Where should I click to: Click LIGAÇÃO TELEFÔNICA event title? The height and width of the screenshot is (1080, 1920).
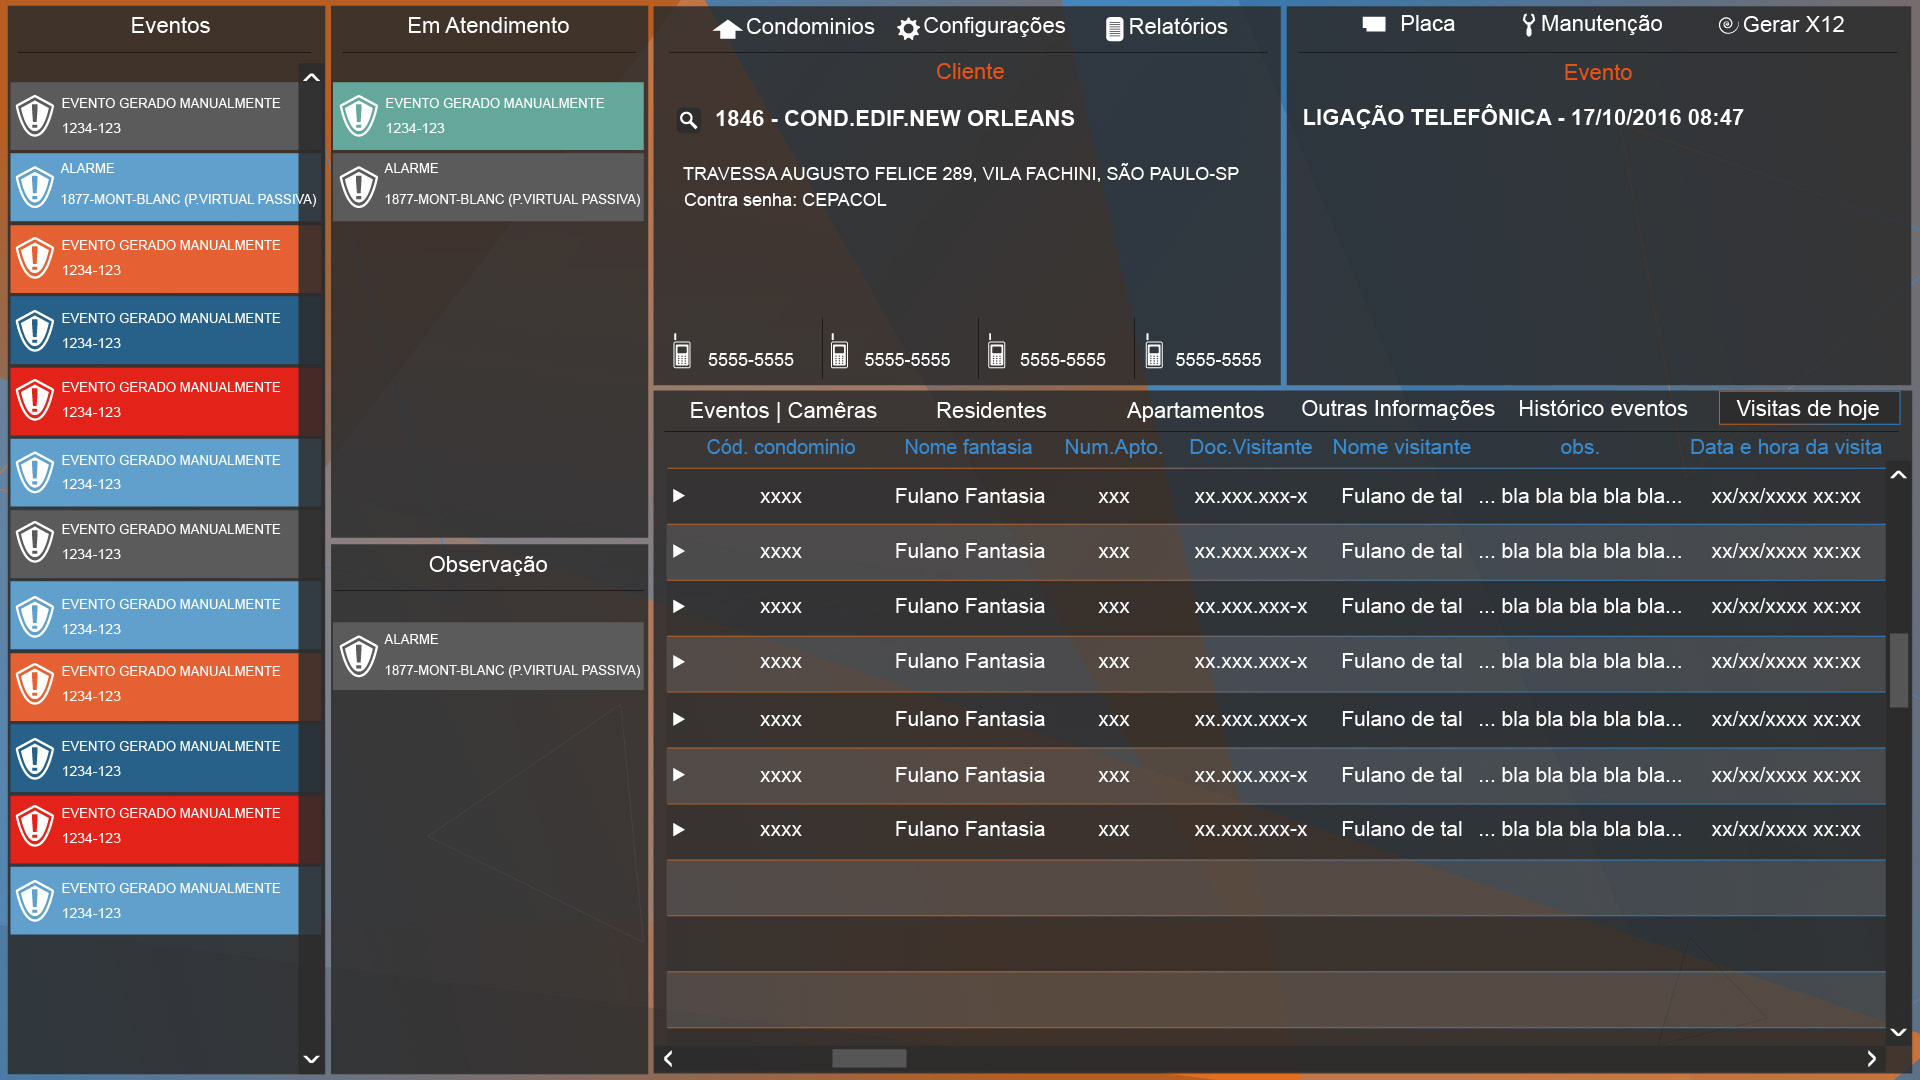(x=1522, y=118)
